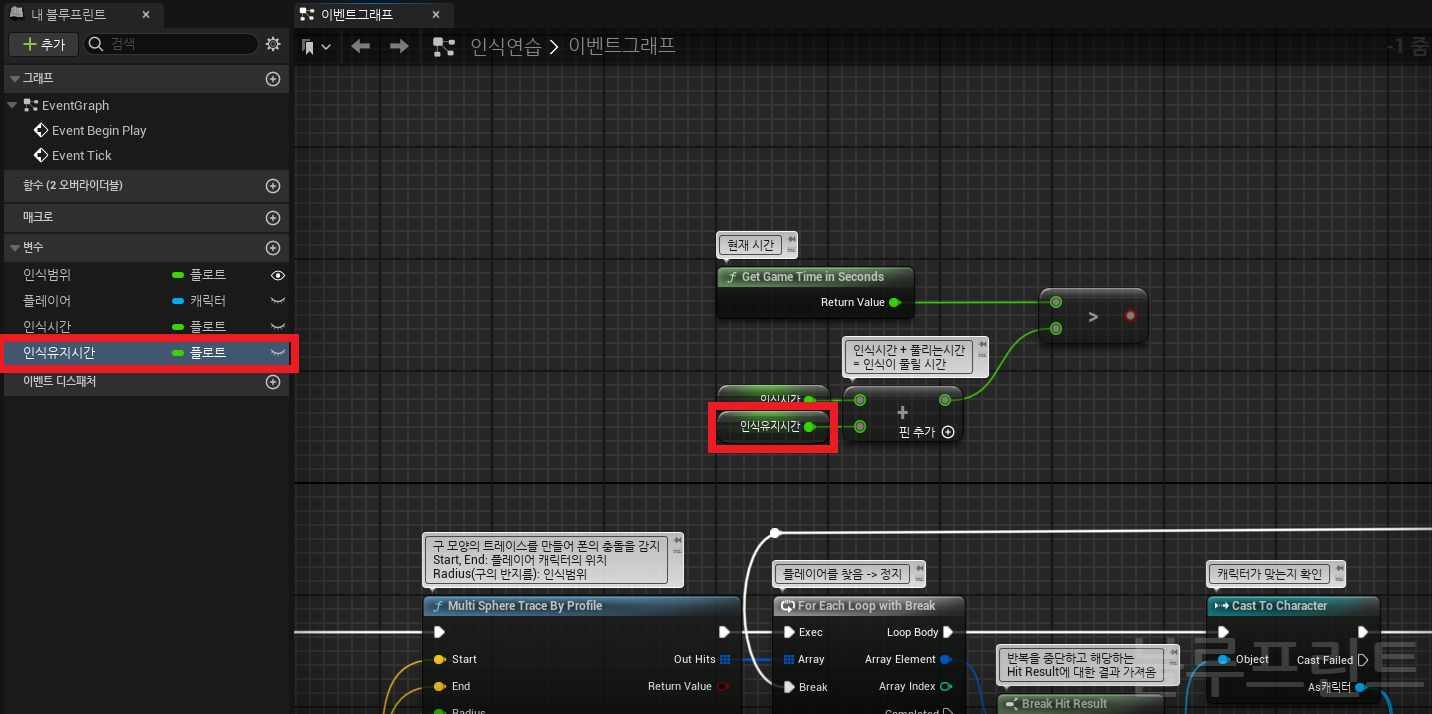Select Event Begin Play in tree

pos(99,130)
